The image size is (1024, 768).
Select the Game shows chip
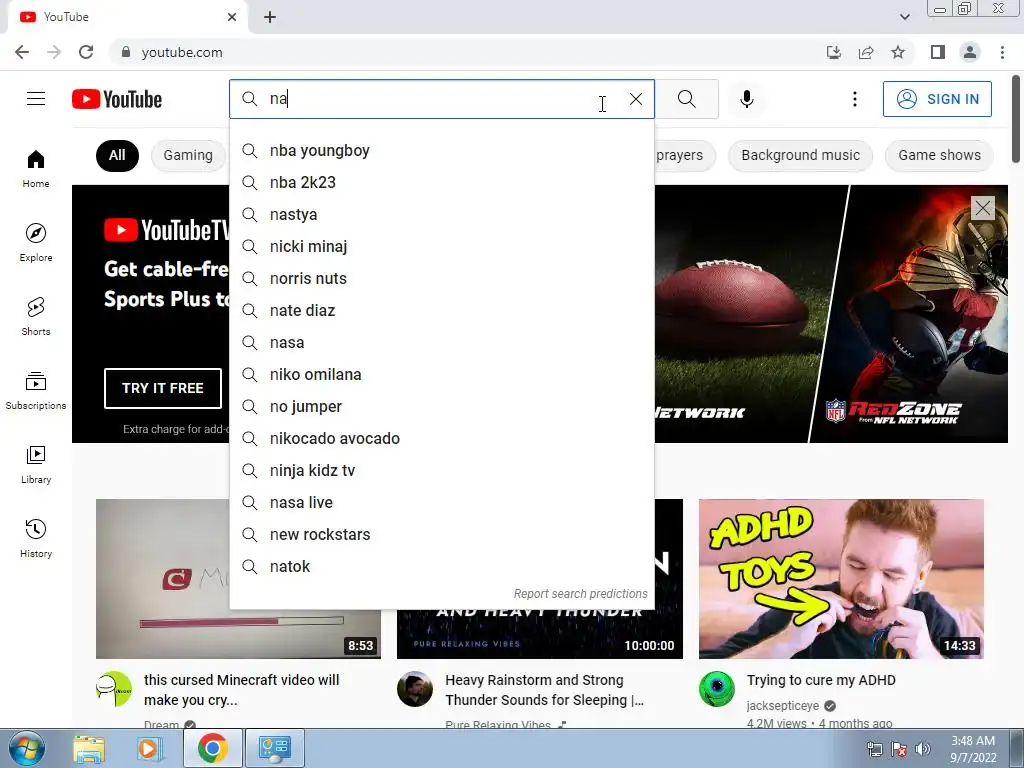[939, 155]
